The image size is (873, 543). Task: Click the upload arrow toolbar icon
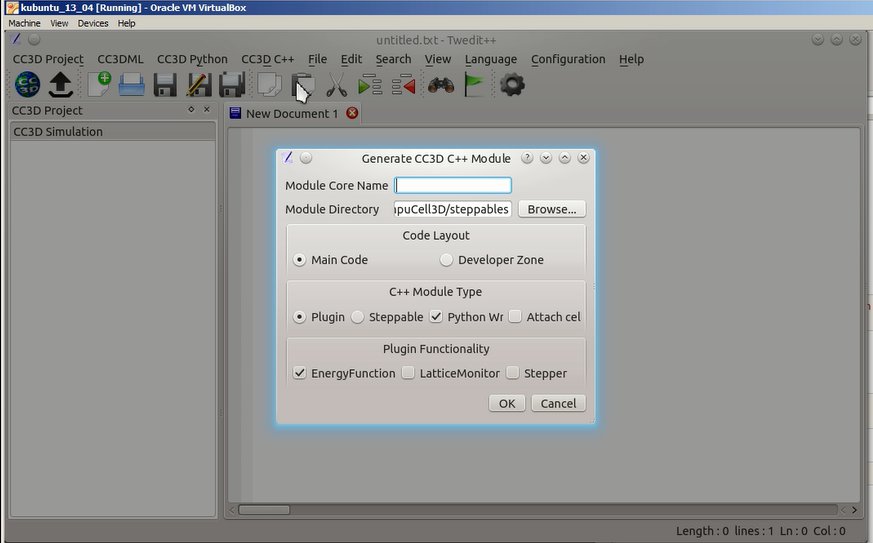click(61, 85)
